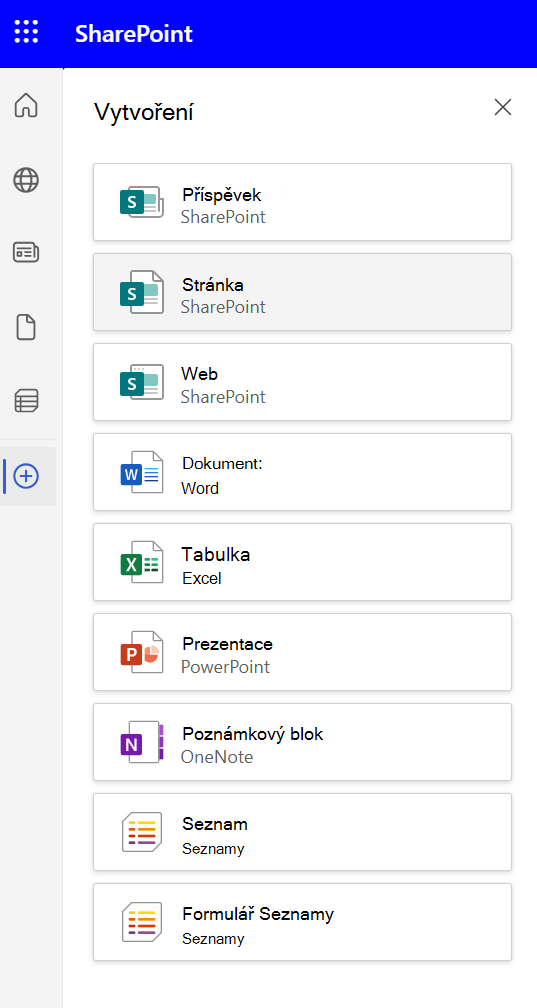Create an Excel Tabulka

click(302, 562)
